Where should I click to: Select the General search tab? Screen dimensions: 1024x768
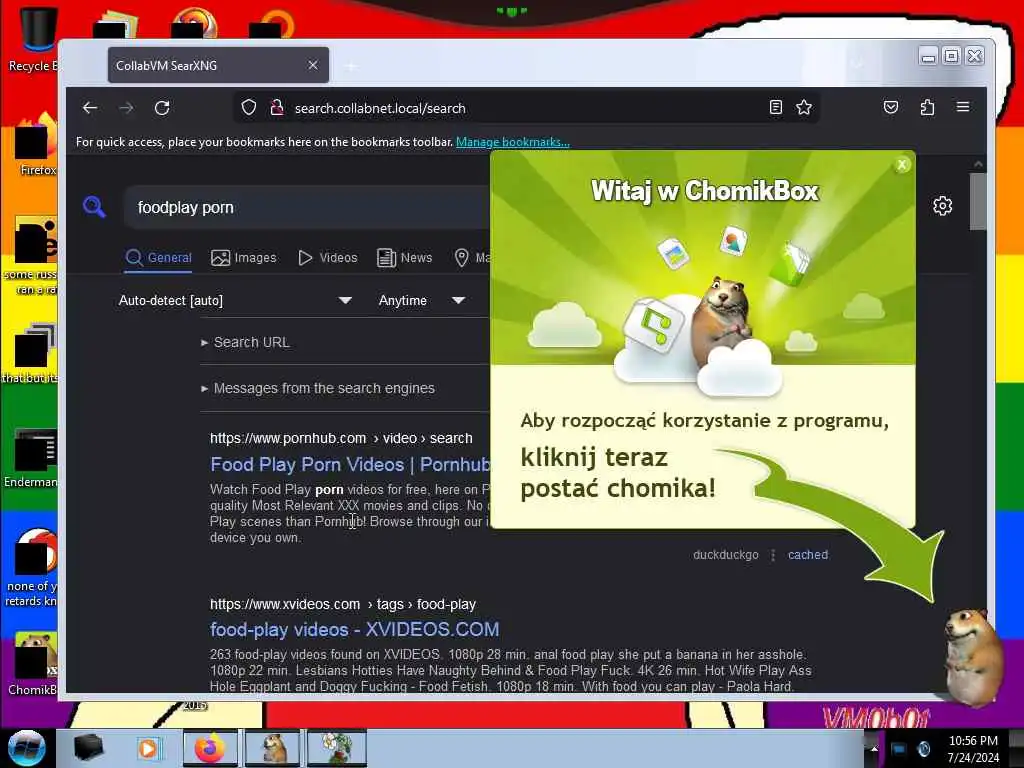click(159, 258)
